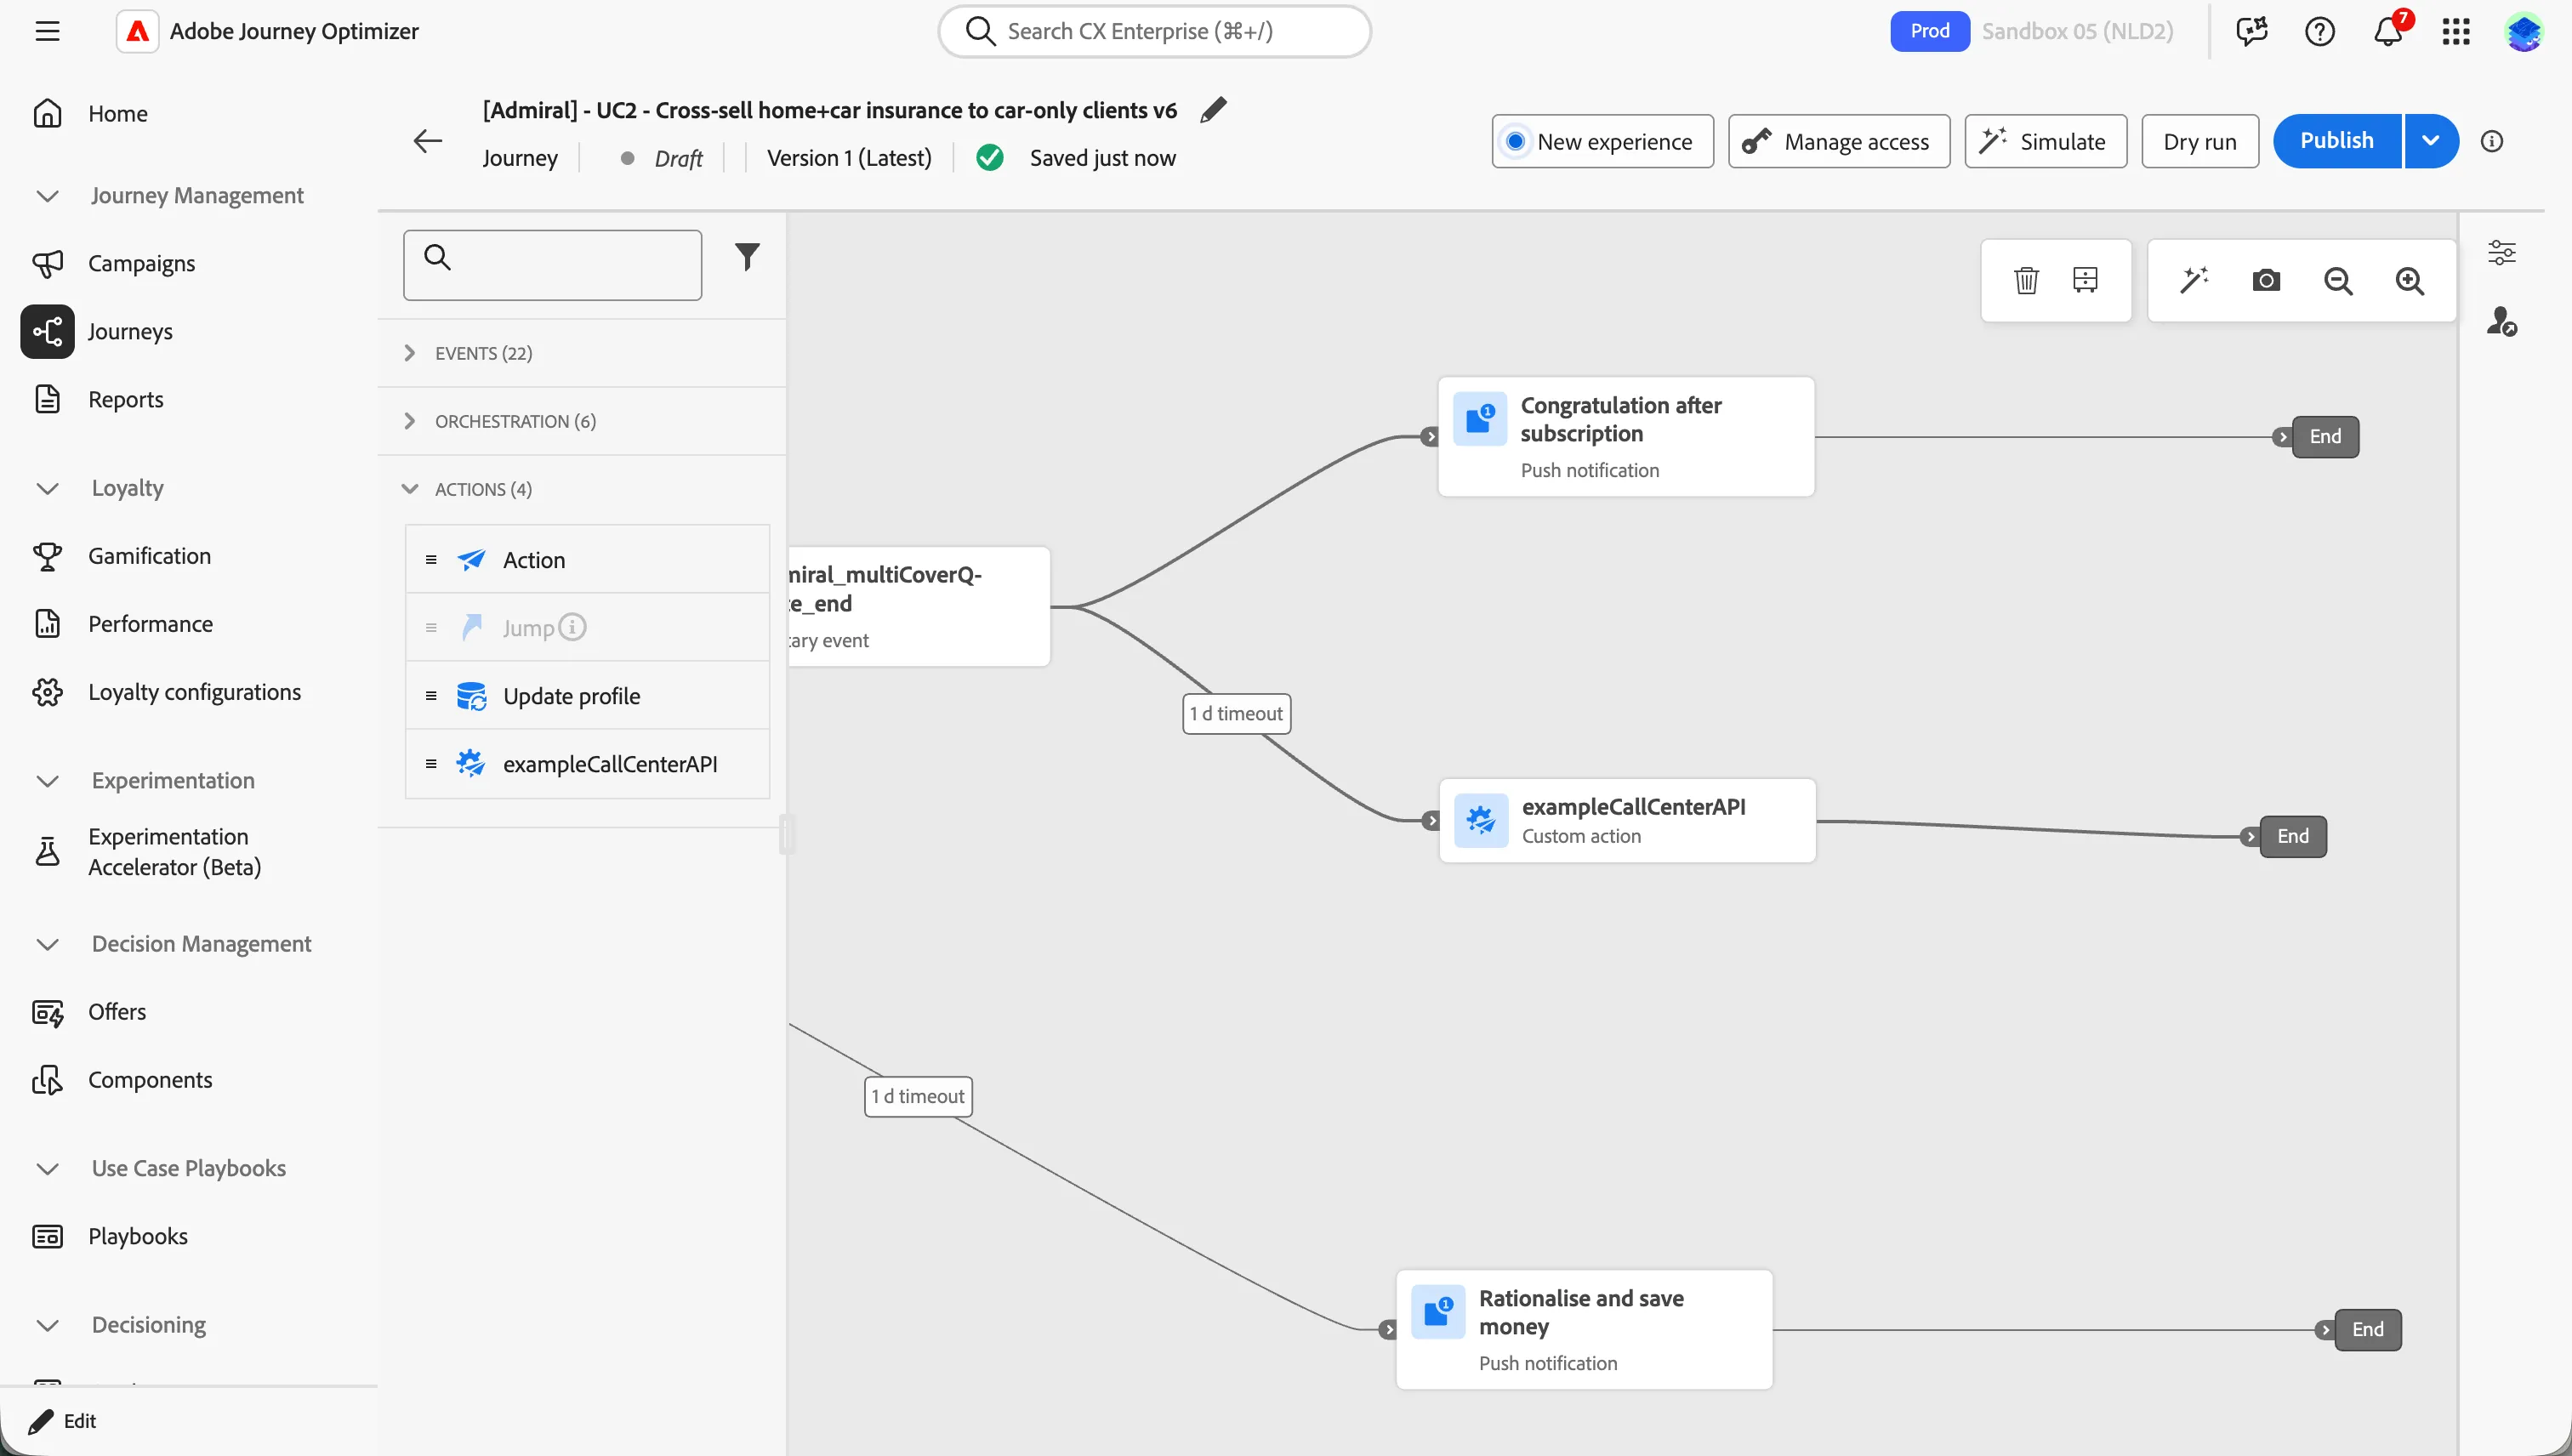Open Reports in the sidebar
This screenshot has height=1456, width=2572.
click(x=125, y=399)
